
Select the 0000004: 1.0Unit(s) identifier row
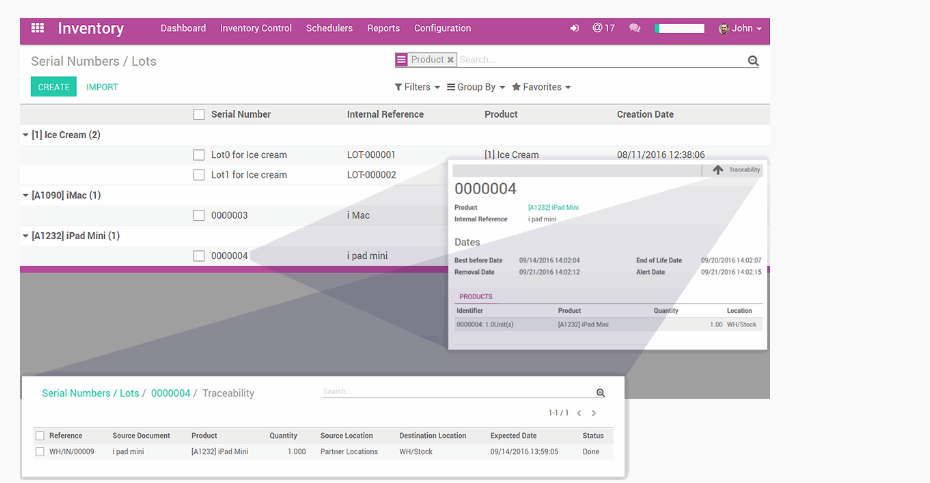tap(609, 325)
